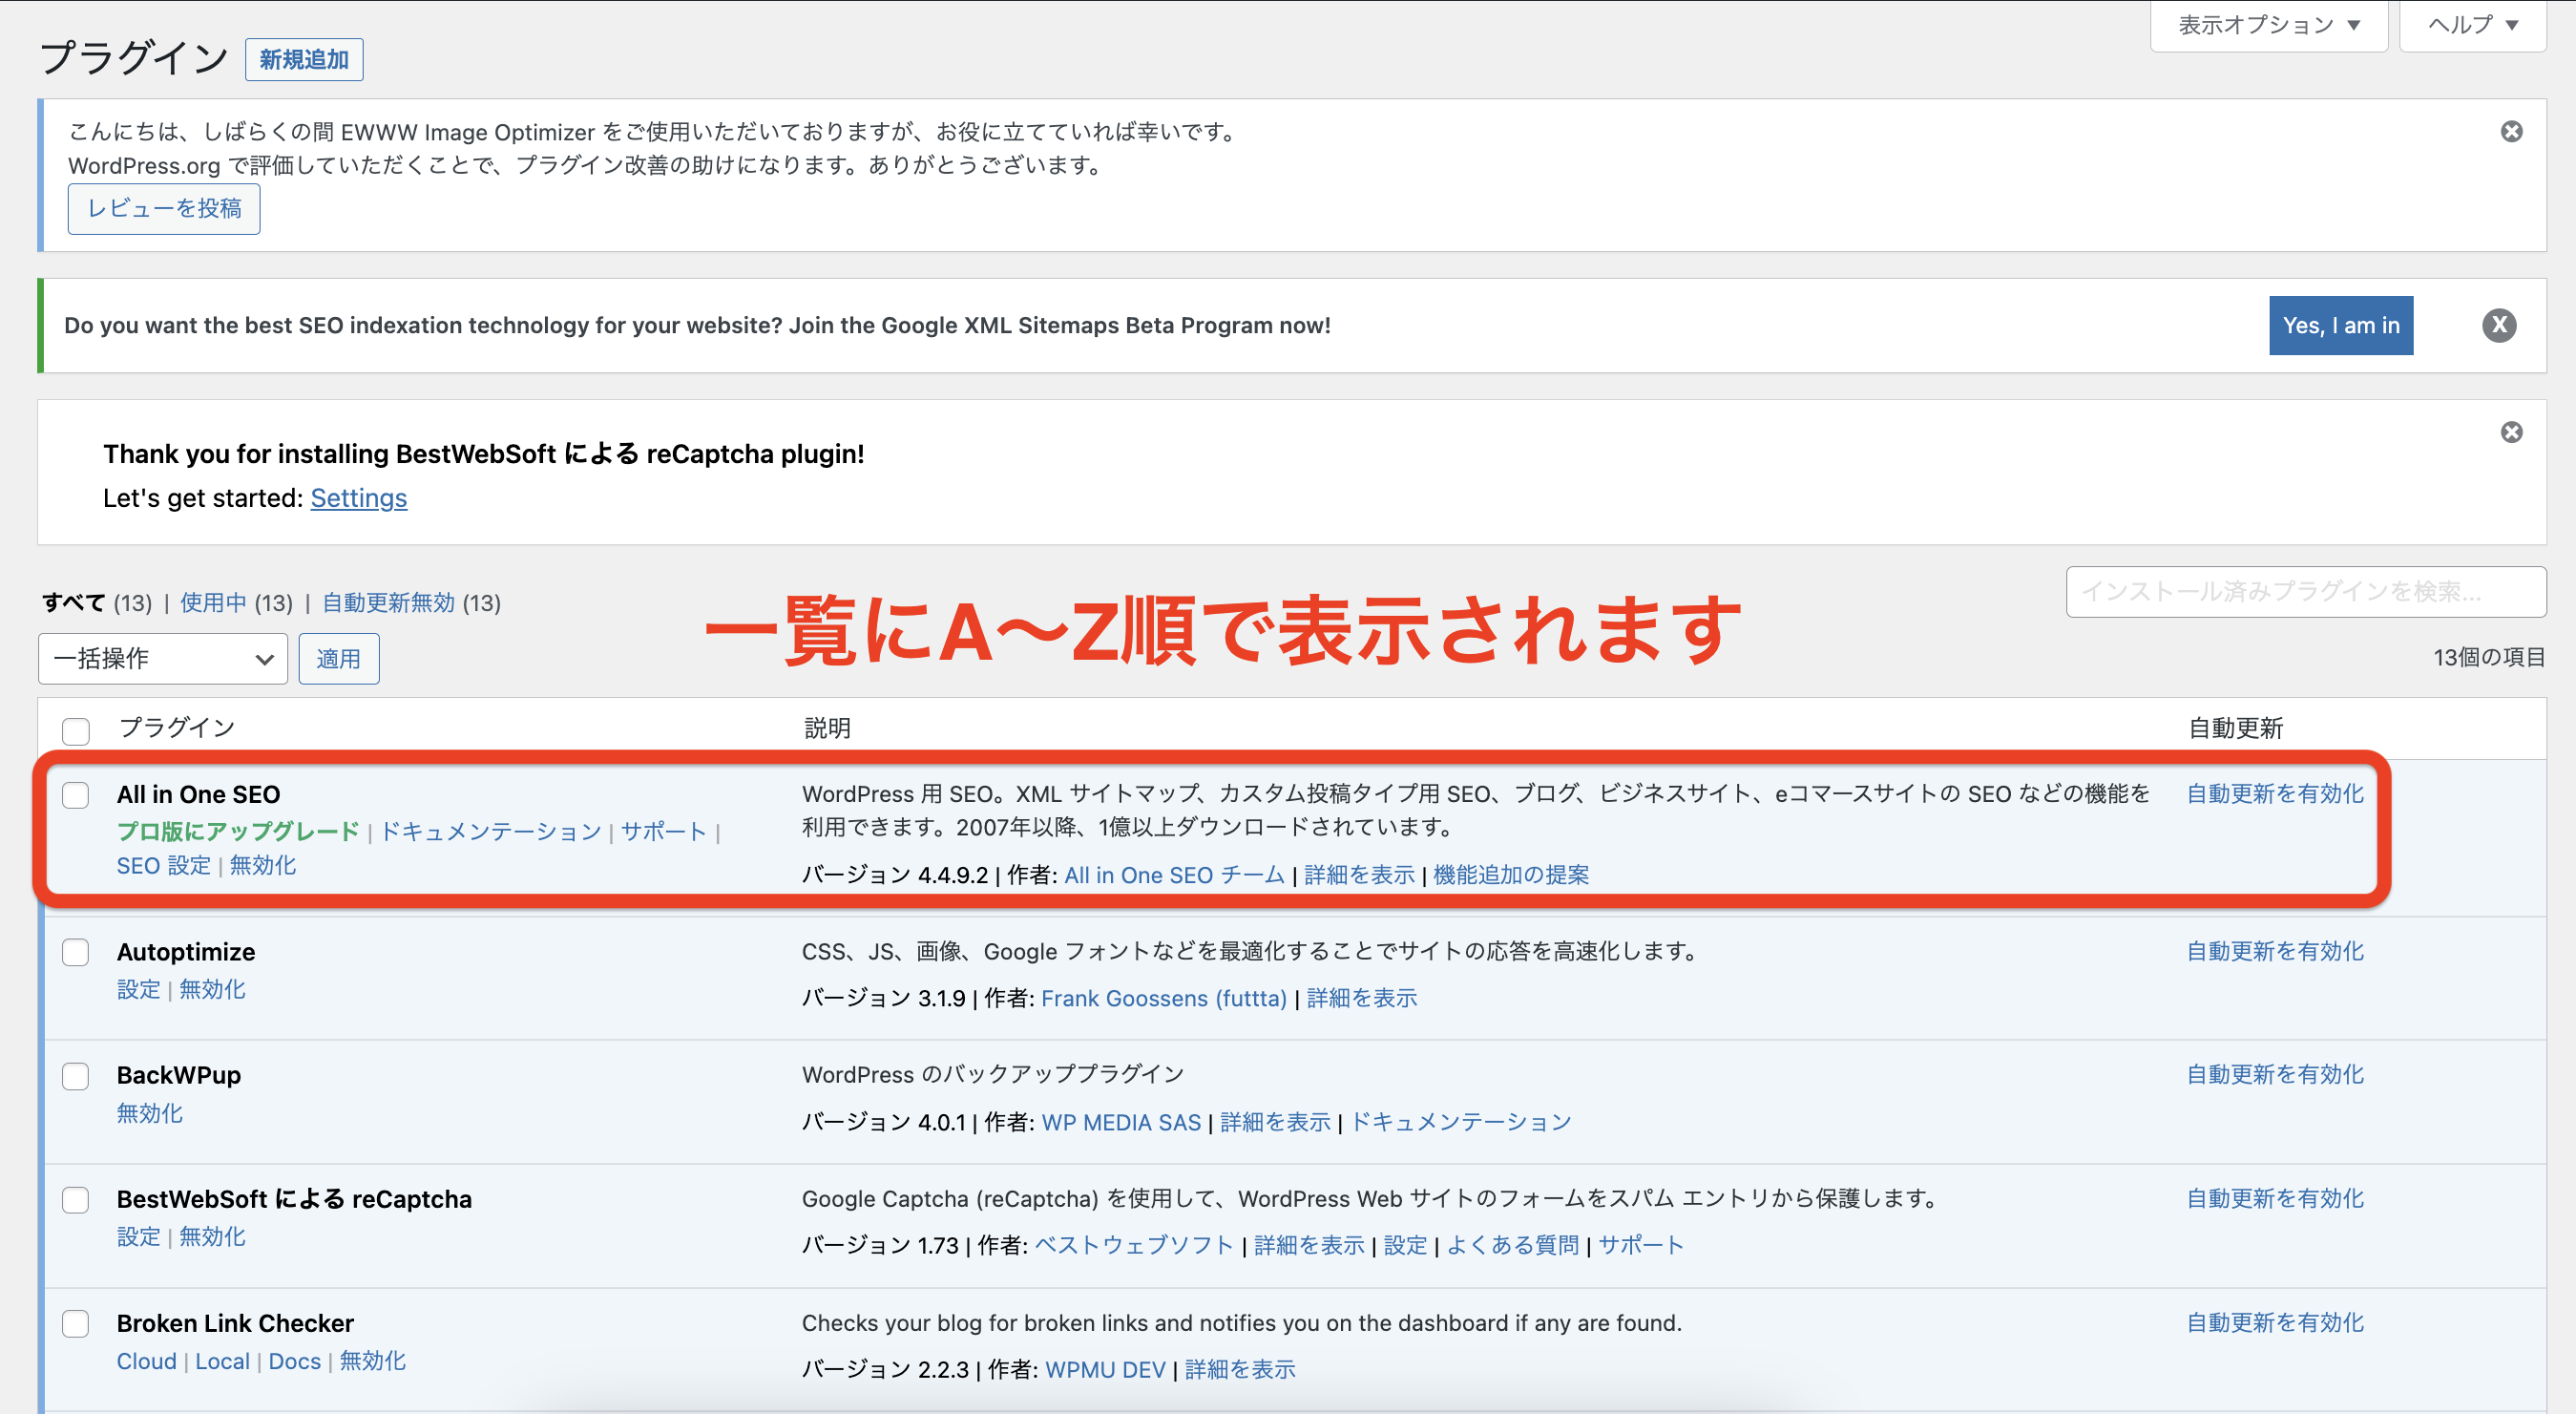Screen dimensions: 2576x1414
Task: View details 詳細を表示 for All in One SEO
Action: coord(1360,875)
